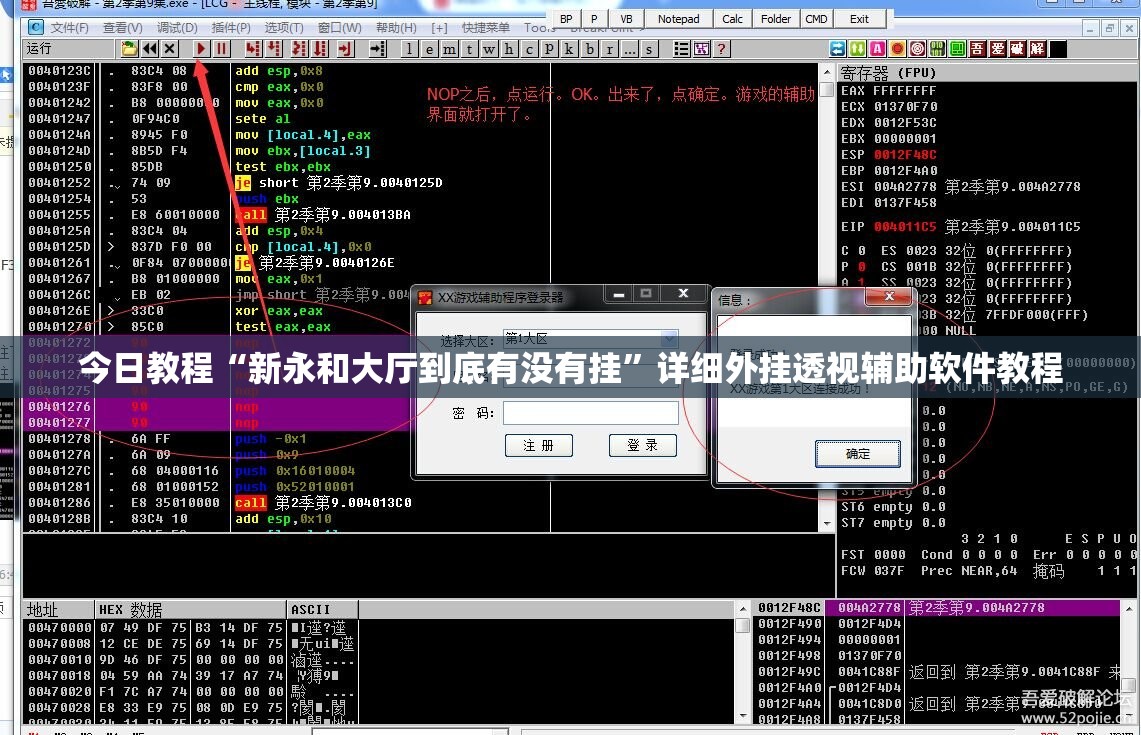
Task: Open Patches window with 'P' button
Action: pos(549,49)
